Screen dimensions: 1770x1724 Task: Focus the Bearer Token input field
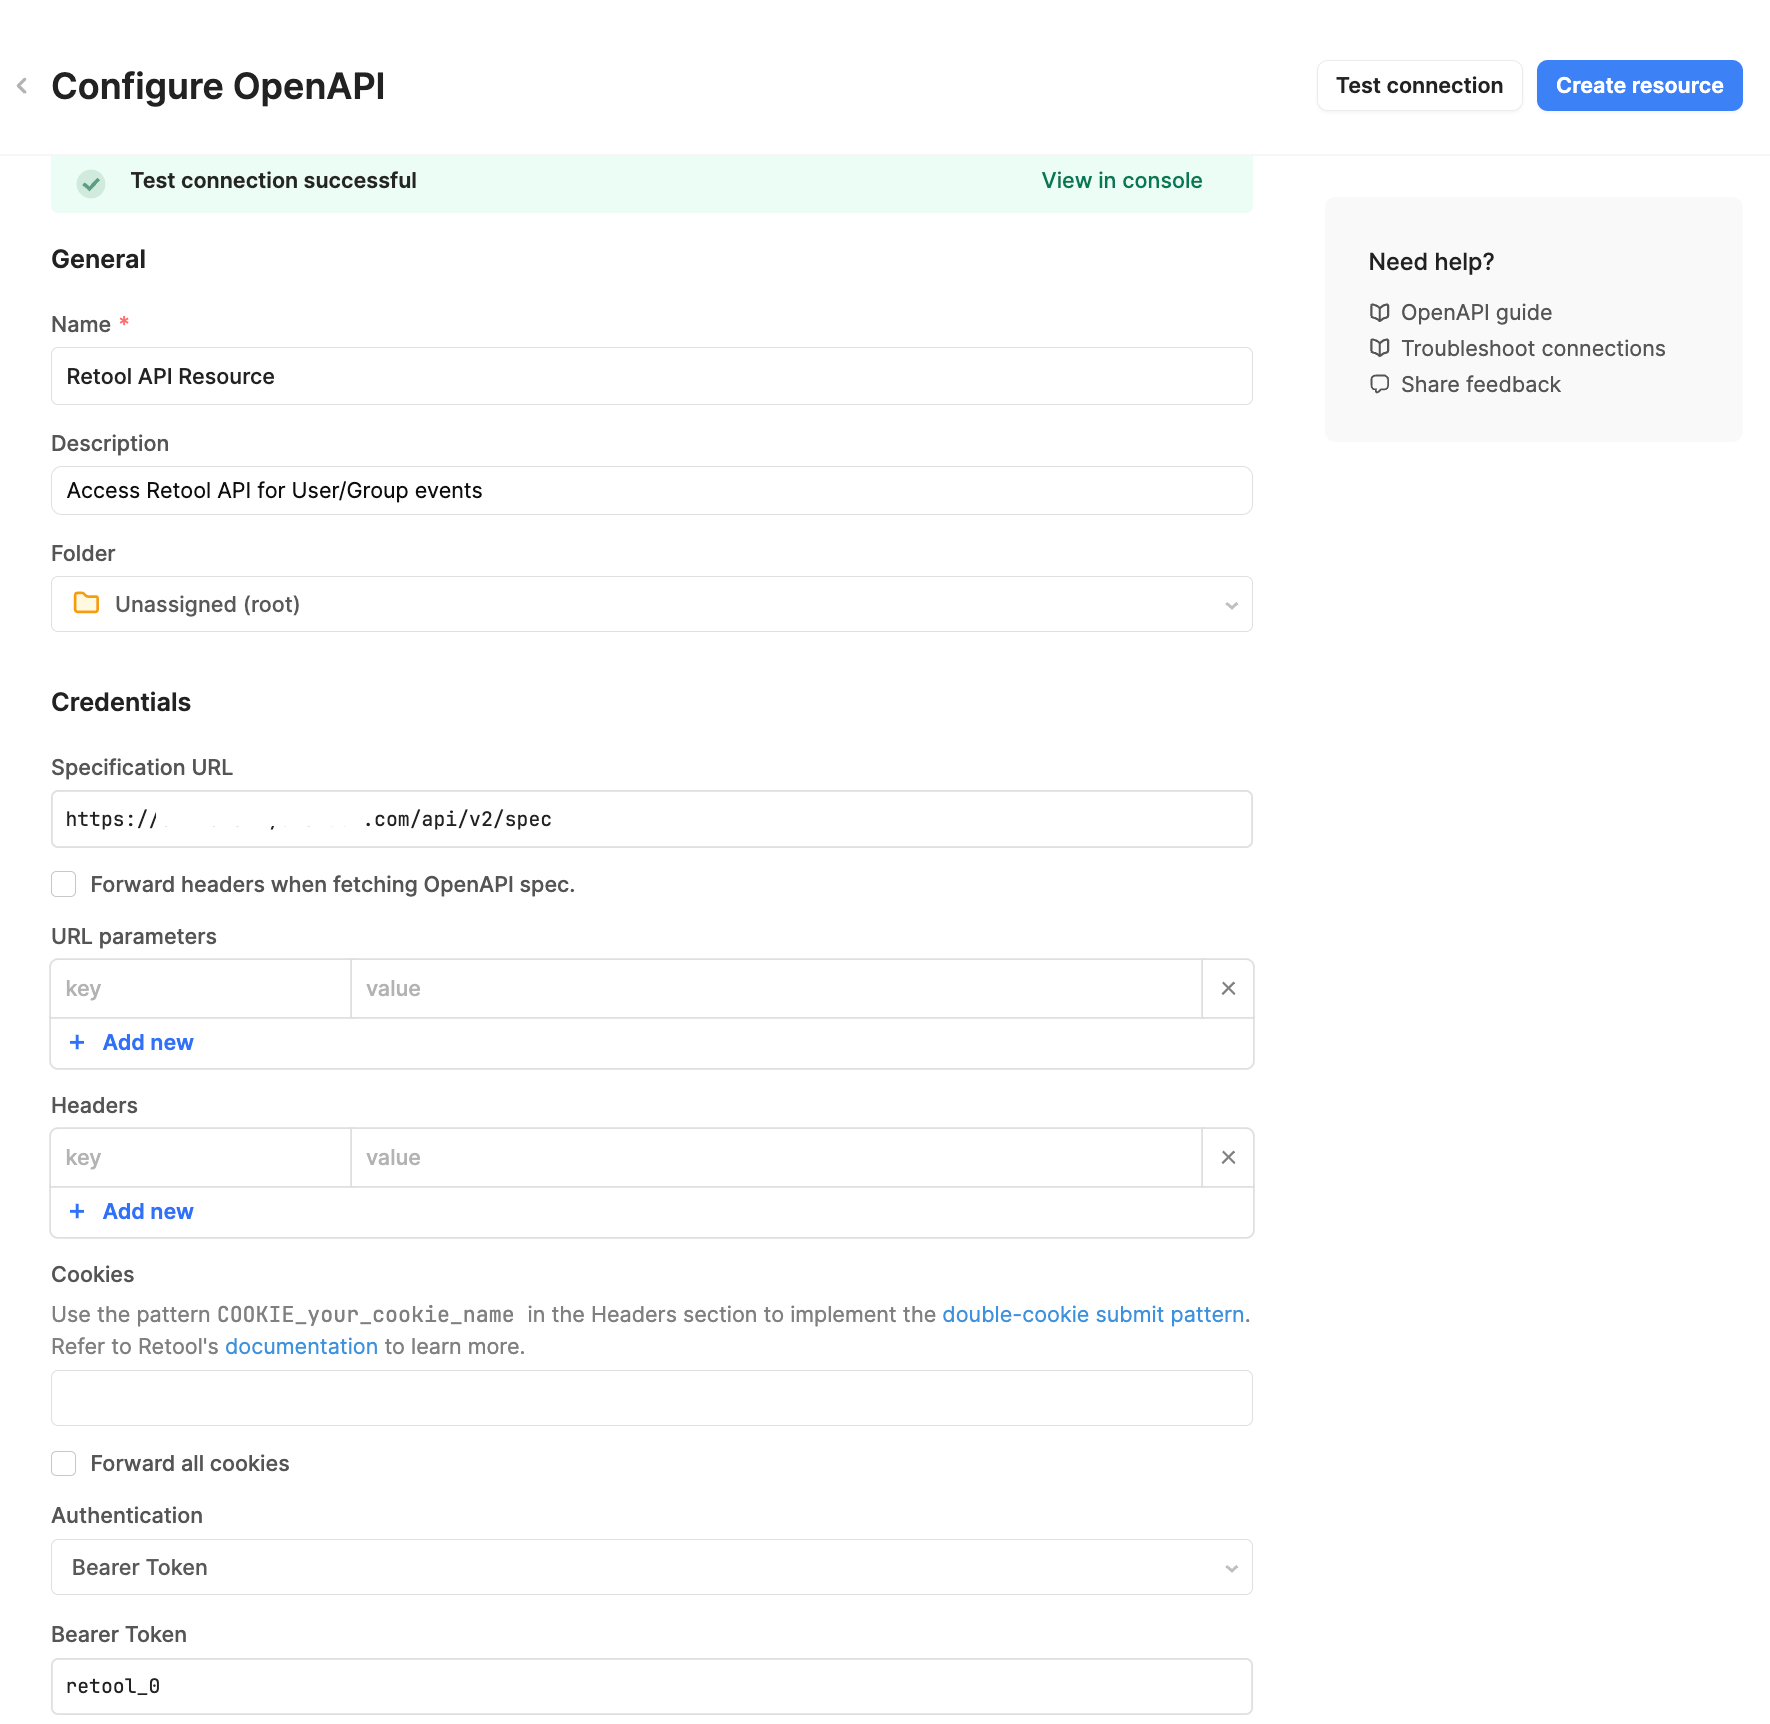(652, 1686)
